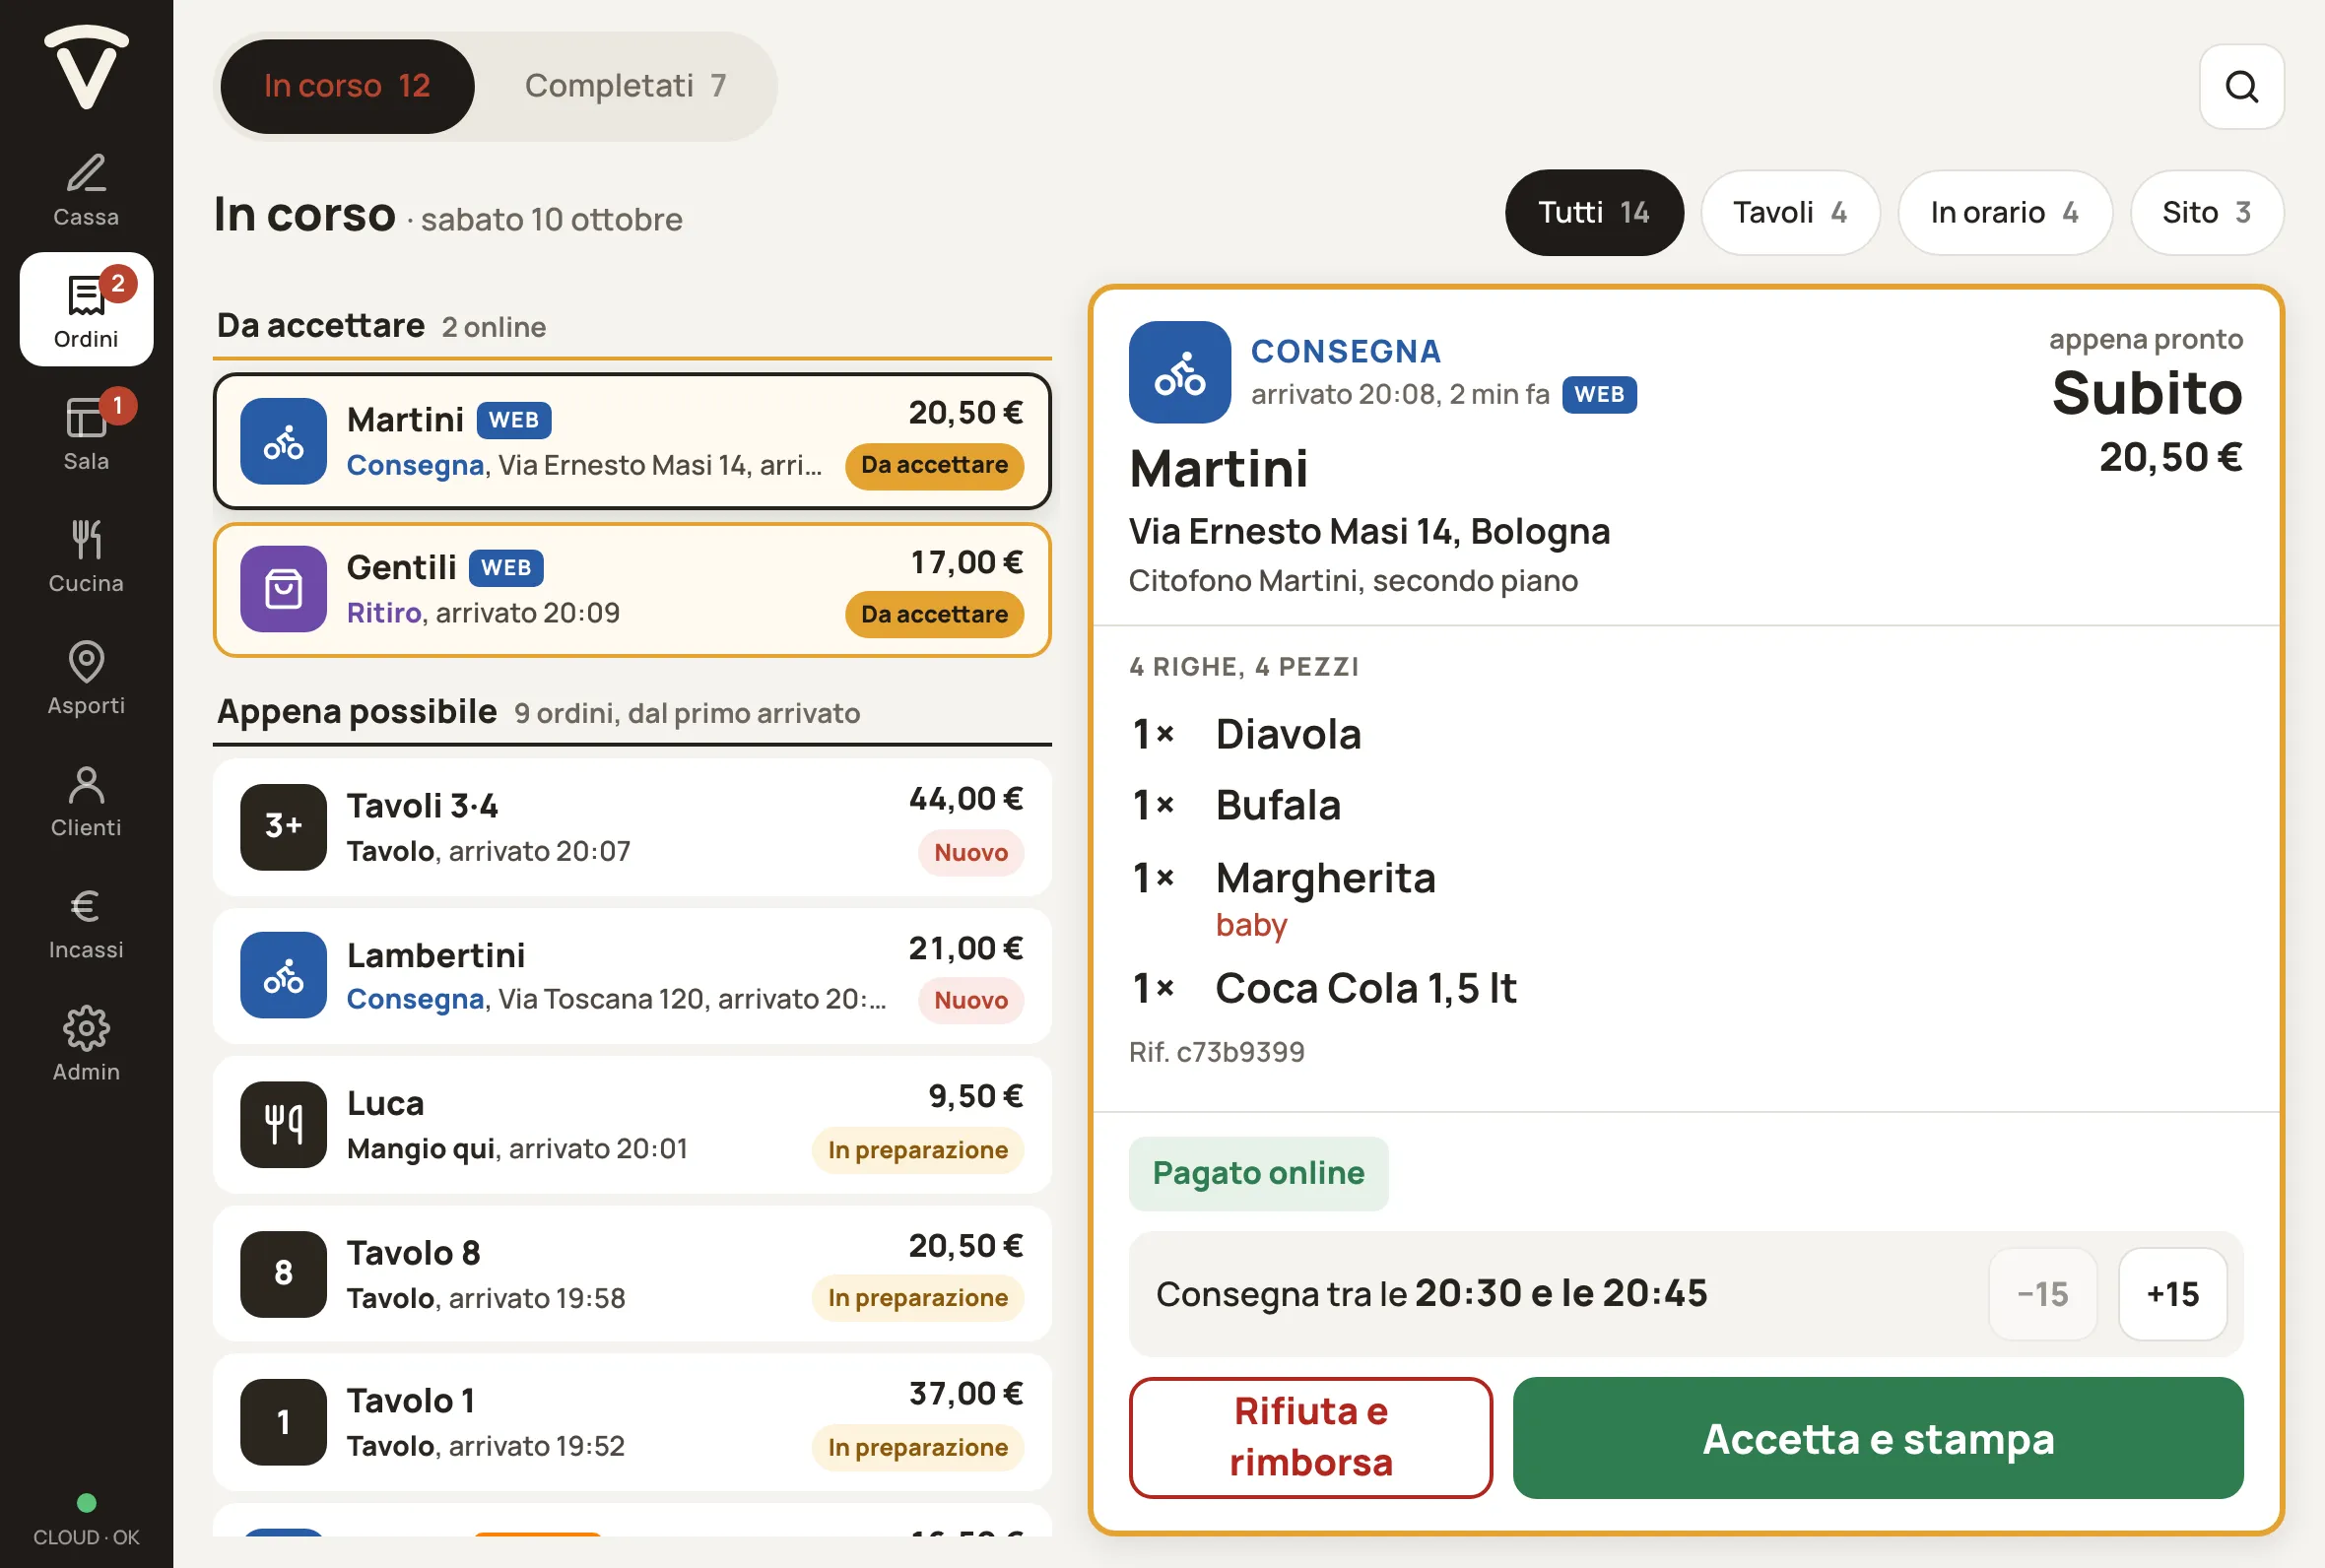2325x1568 pixels.
Task: Open the Gentili pickup order
Action: 632,590
